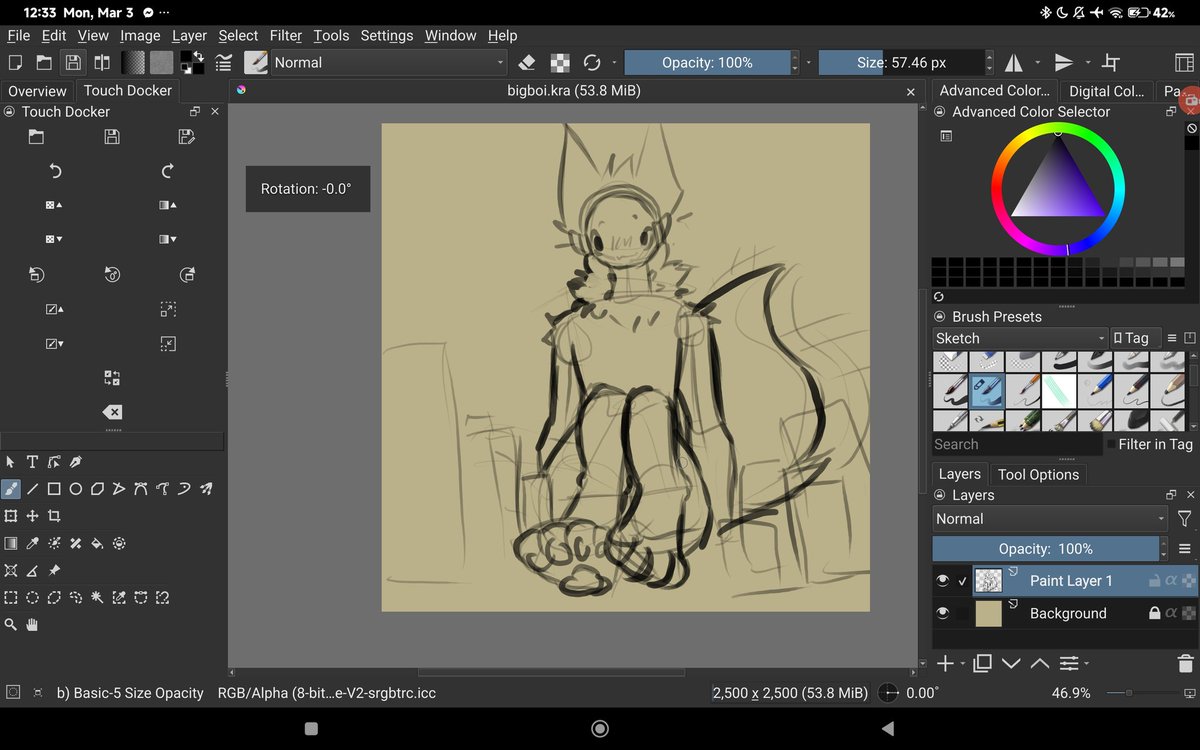The image size is (1200, 750).
Task: Select the Color Sampler eyedropper tool
Action: click(32, 544)
